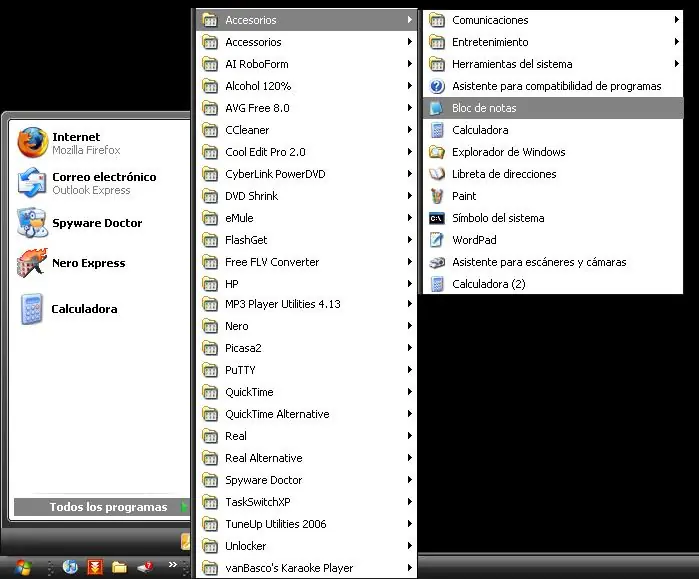
Task: Open DVD Shrink program group
Action: pos(307,196)
